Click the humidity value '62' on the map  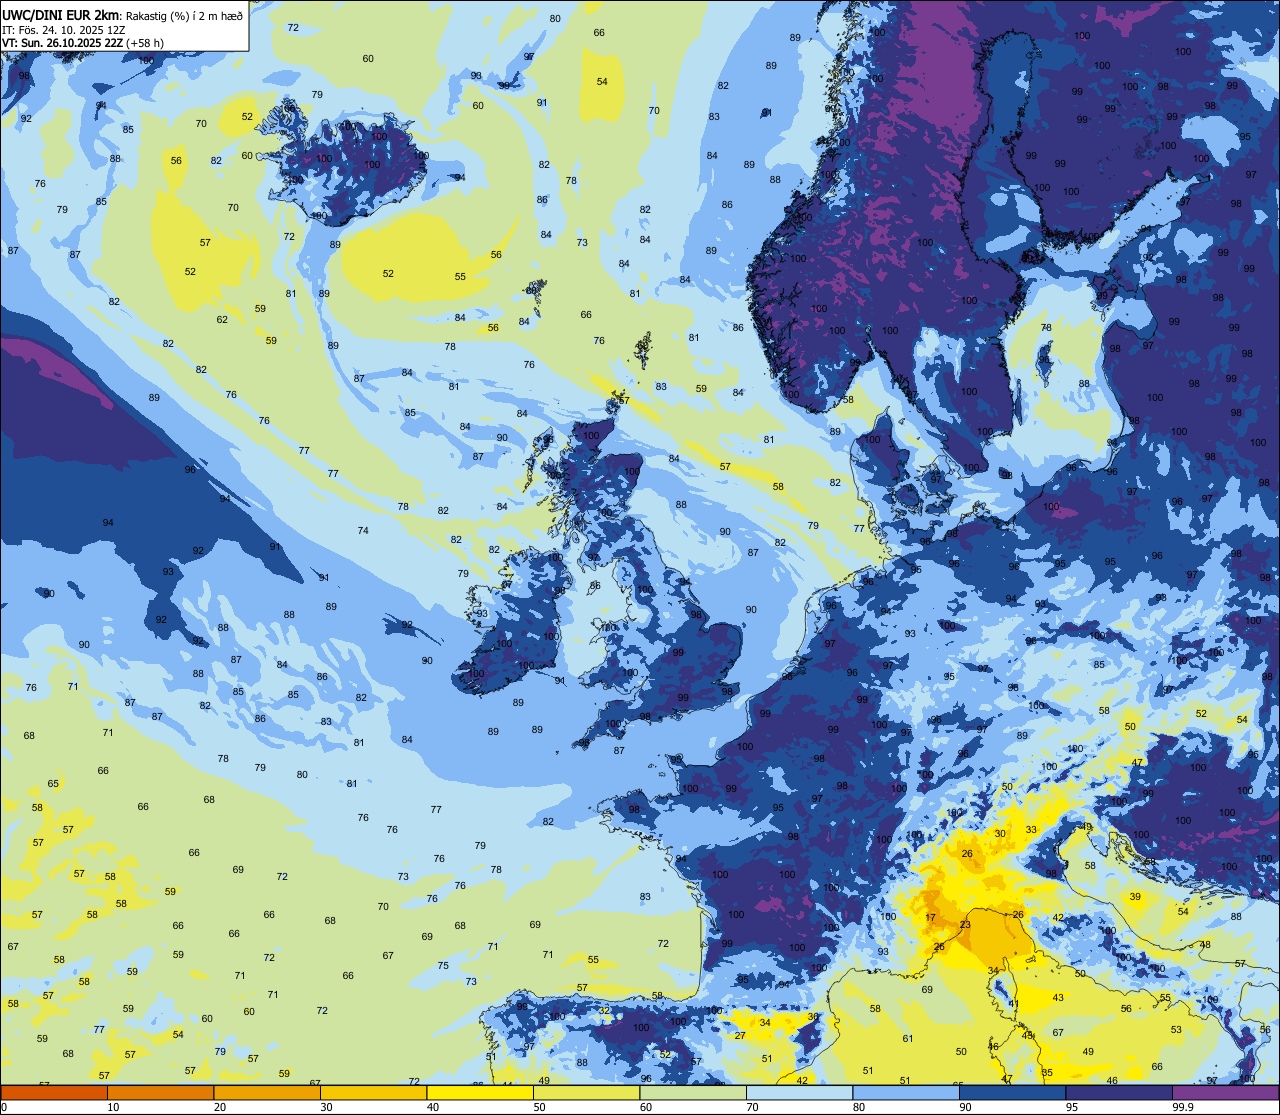coord(222,320)
